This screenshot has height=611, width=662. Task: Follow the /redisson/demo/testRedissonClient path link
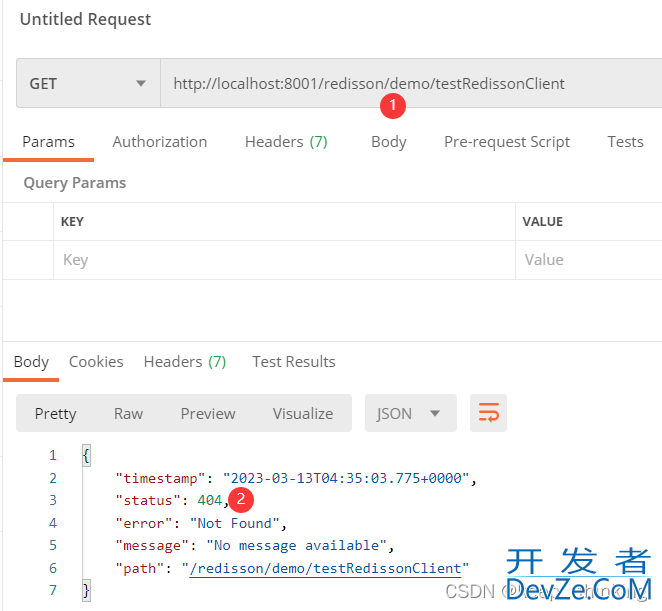(325, 568)
